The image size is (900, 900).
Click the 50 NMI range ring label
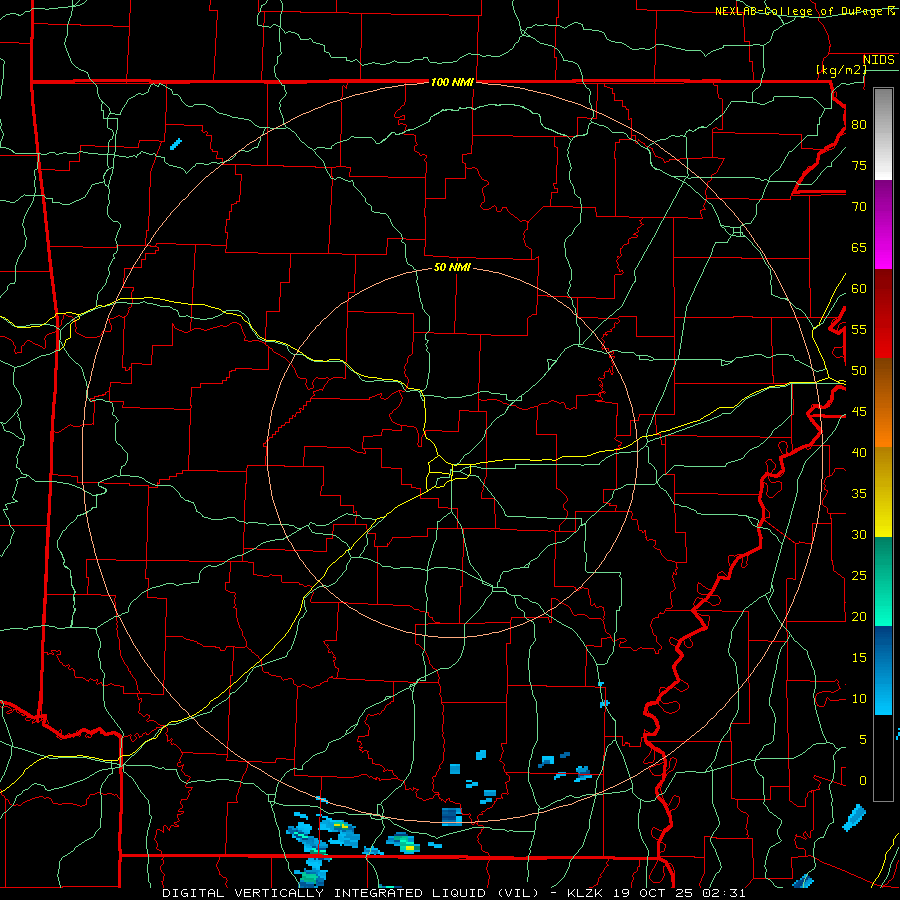[452, 267]
